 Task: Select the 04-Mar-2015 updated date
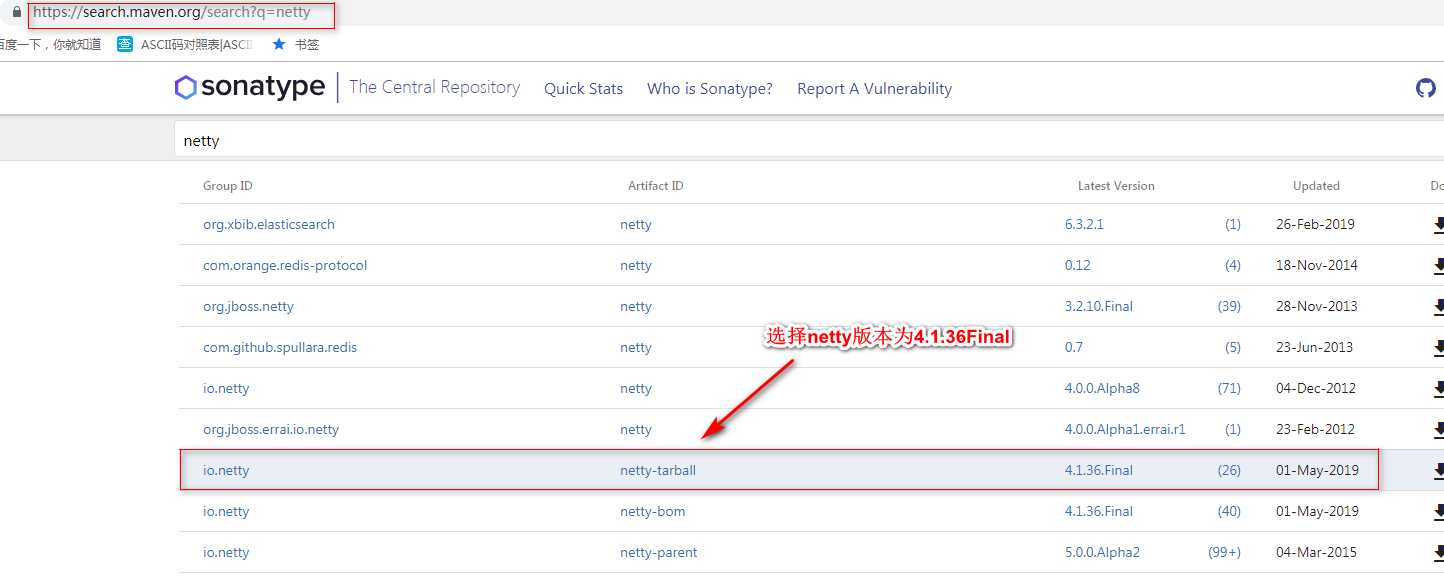pos(1317,552)
